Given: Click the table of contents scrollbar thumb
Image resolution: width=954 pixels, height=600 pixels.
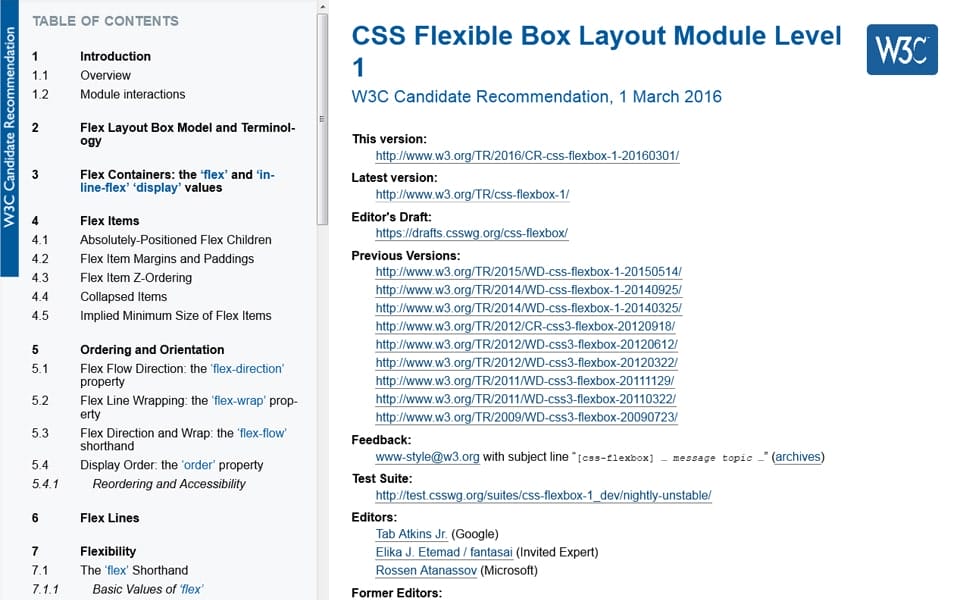Looking at the screenshot, I should point(322,119).
